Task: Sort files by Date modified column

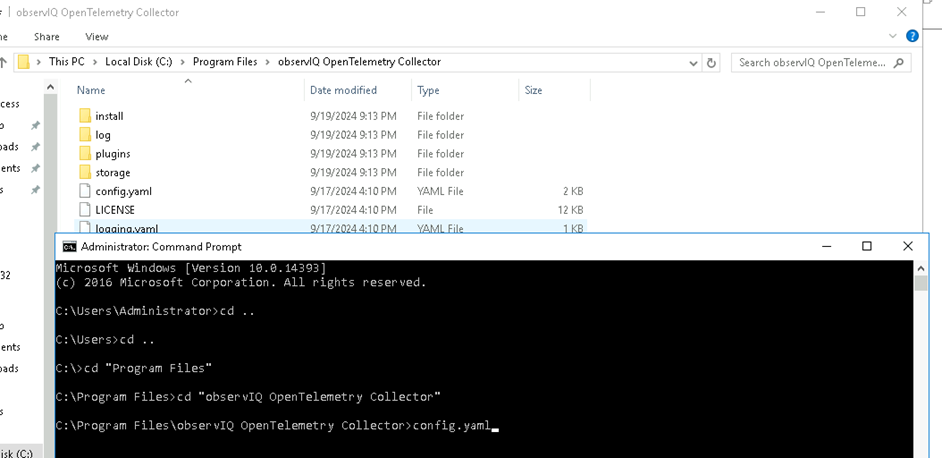Action: click(x=343, y=90)
